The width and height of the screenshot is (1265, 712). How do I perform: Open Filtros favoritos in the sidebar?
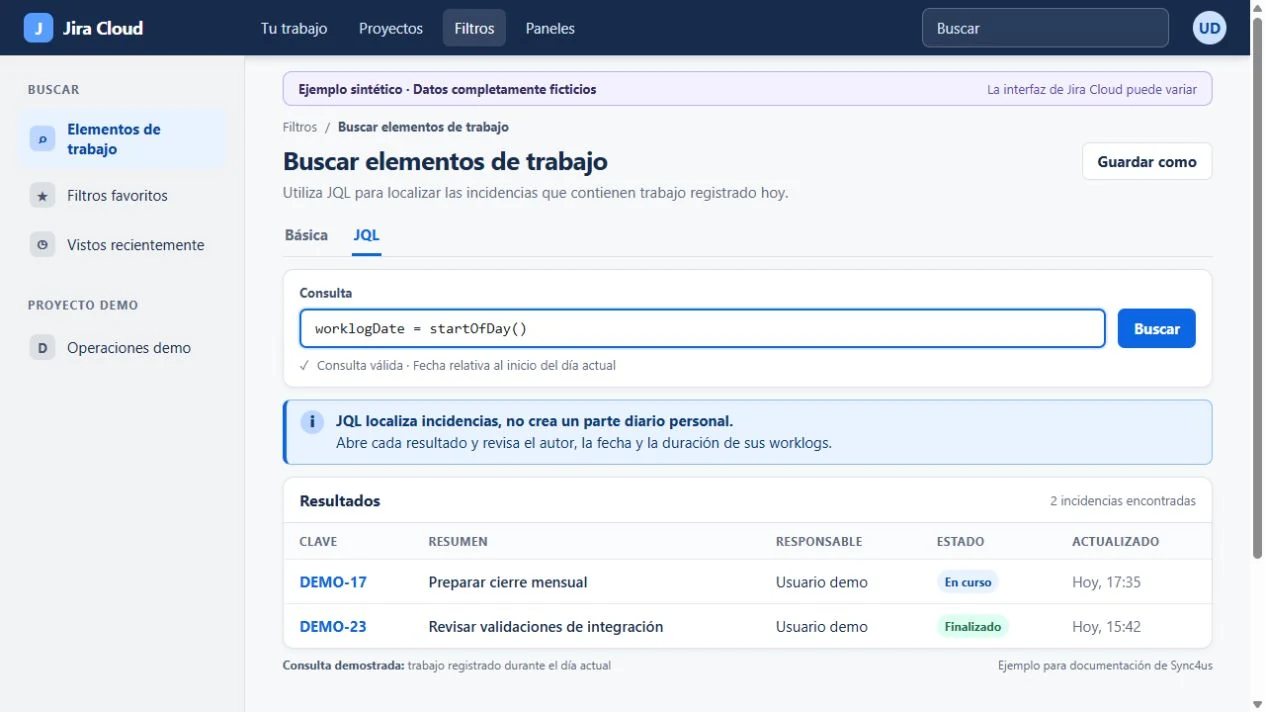tap(124, 196)
